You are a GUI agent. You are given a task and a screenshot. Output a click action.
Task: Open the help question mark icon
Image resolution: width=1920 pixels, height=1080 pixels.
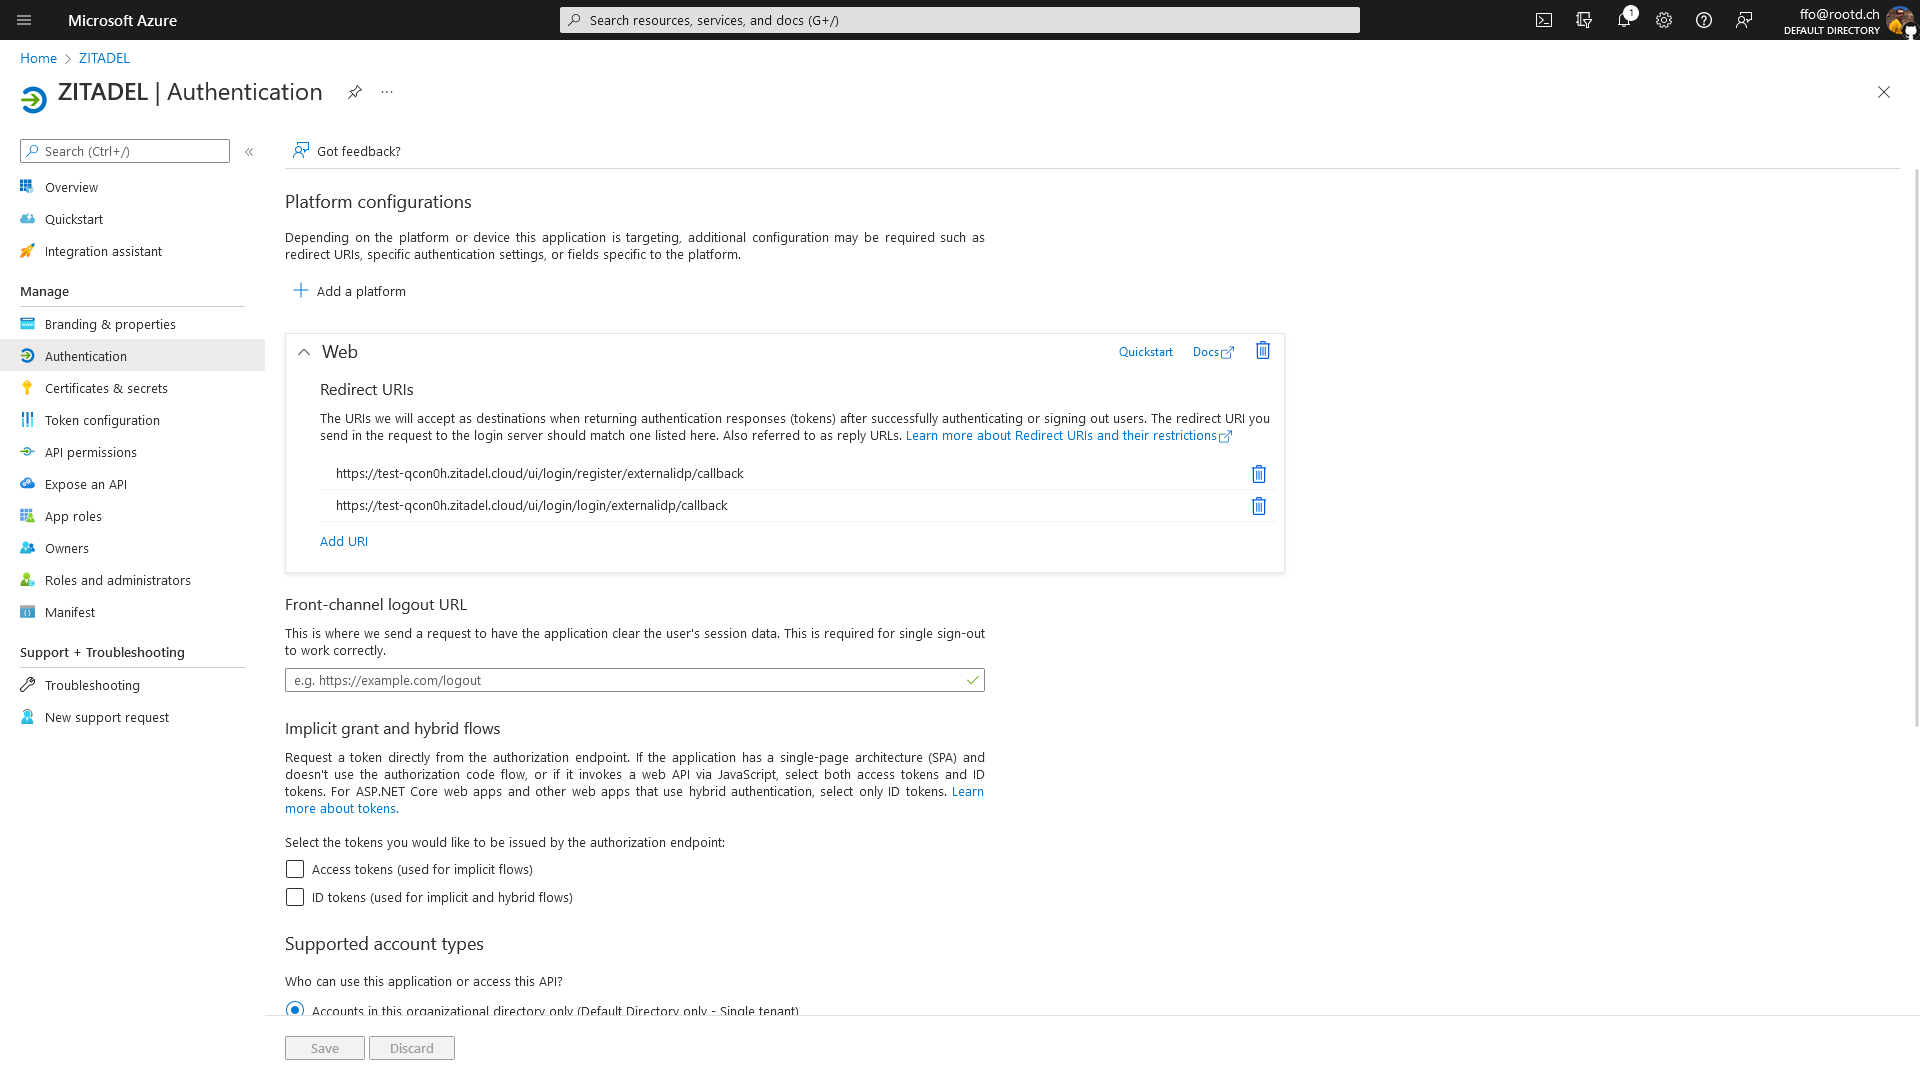[x=1704, y=20]
